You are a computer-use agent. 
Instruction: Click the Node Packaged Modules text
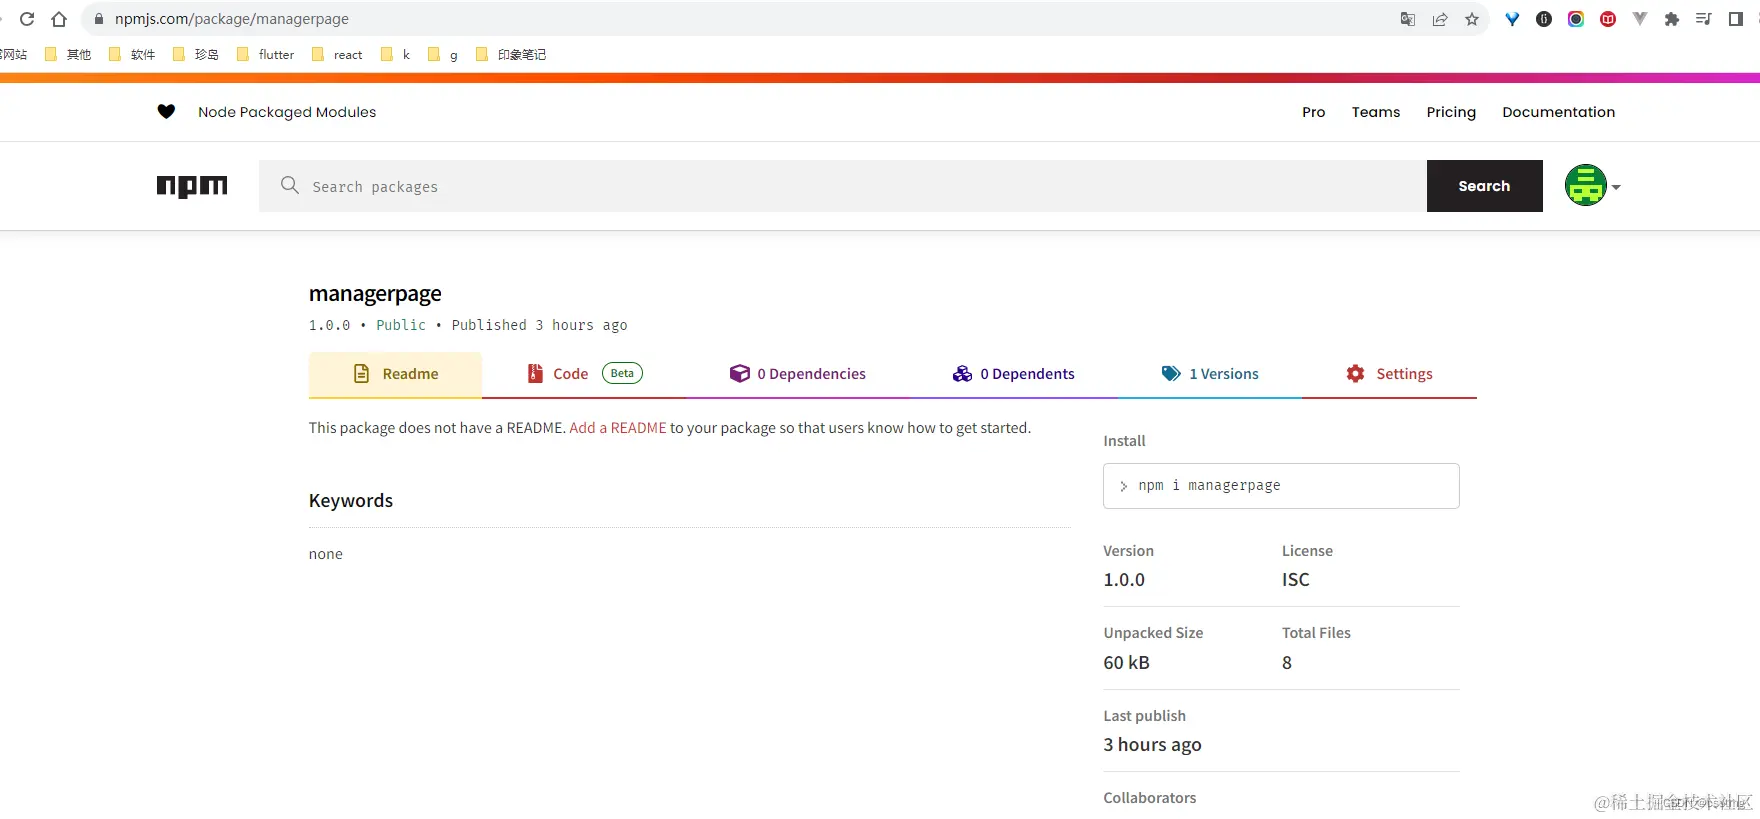[x=287, y=112]
